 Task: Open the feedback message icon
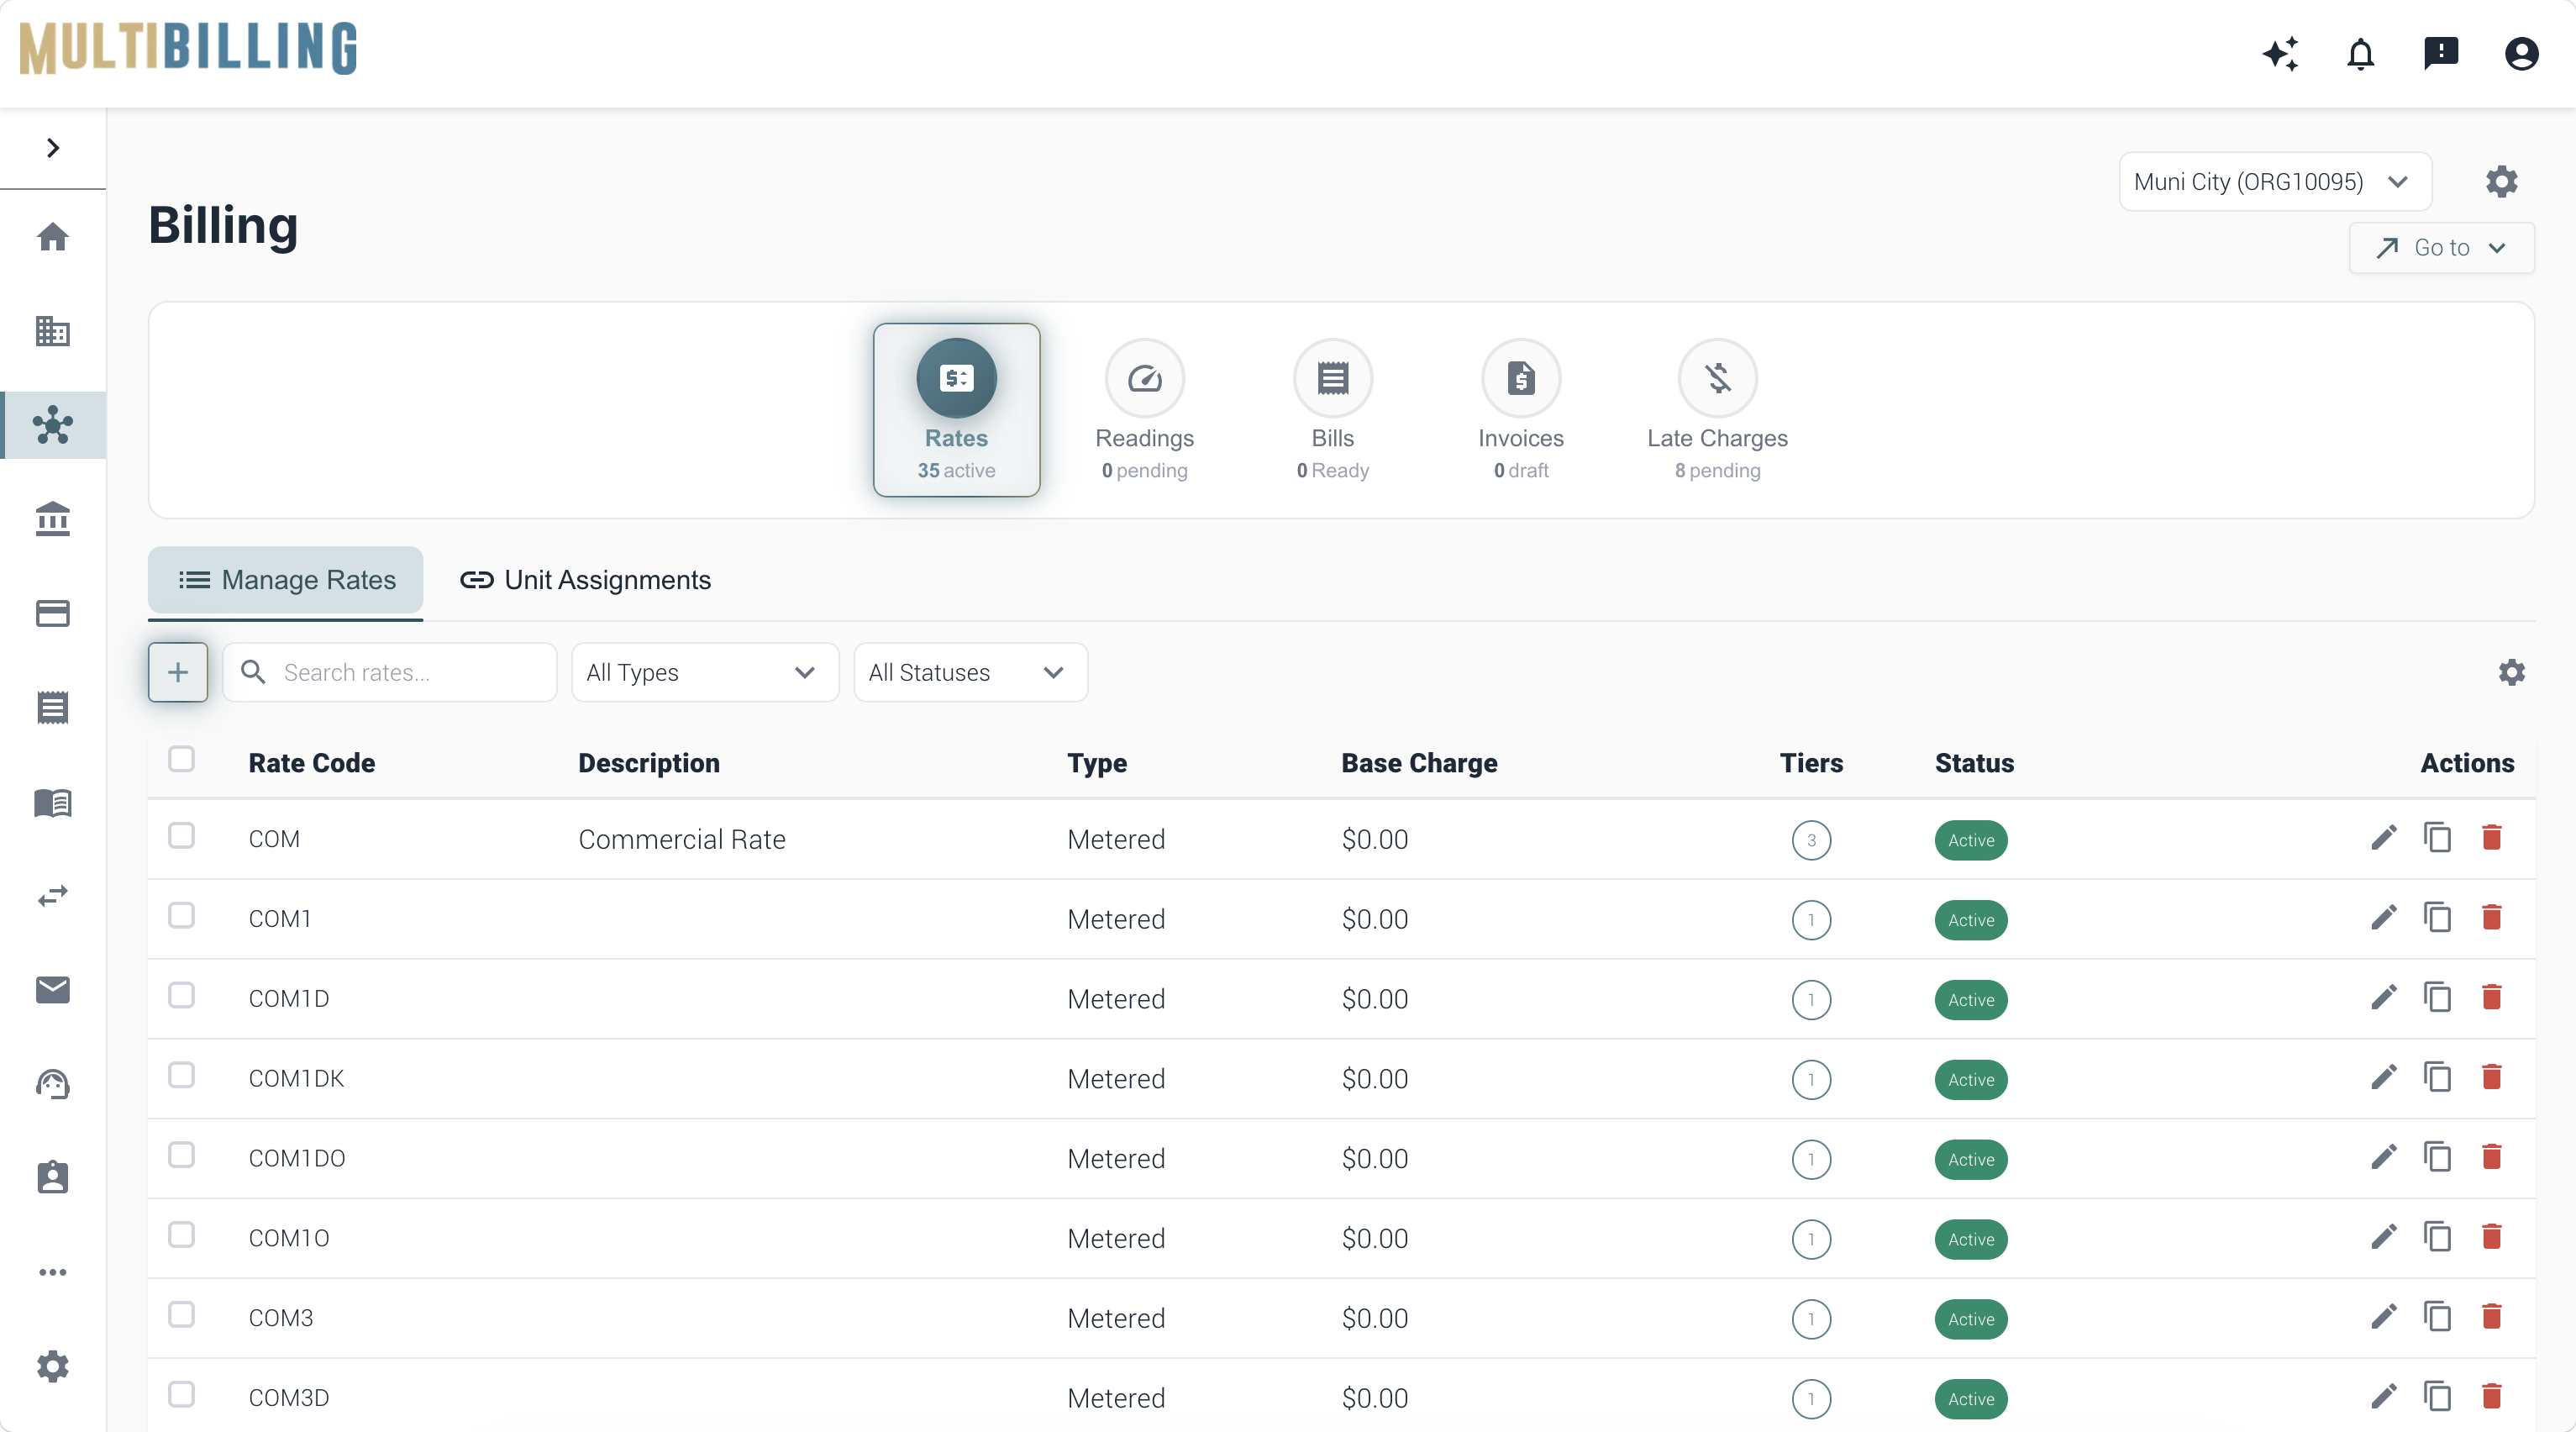[2441, 53]
